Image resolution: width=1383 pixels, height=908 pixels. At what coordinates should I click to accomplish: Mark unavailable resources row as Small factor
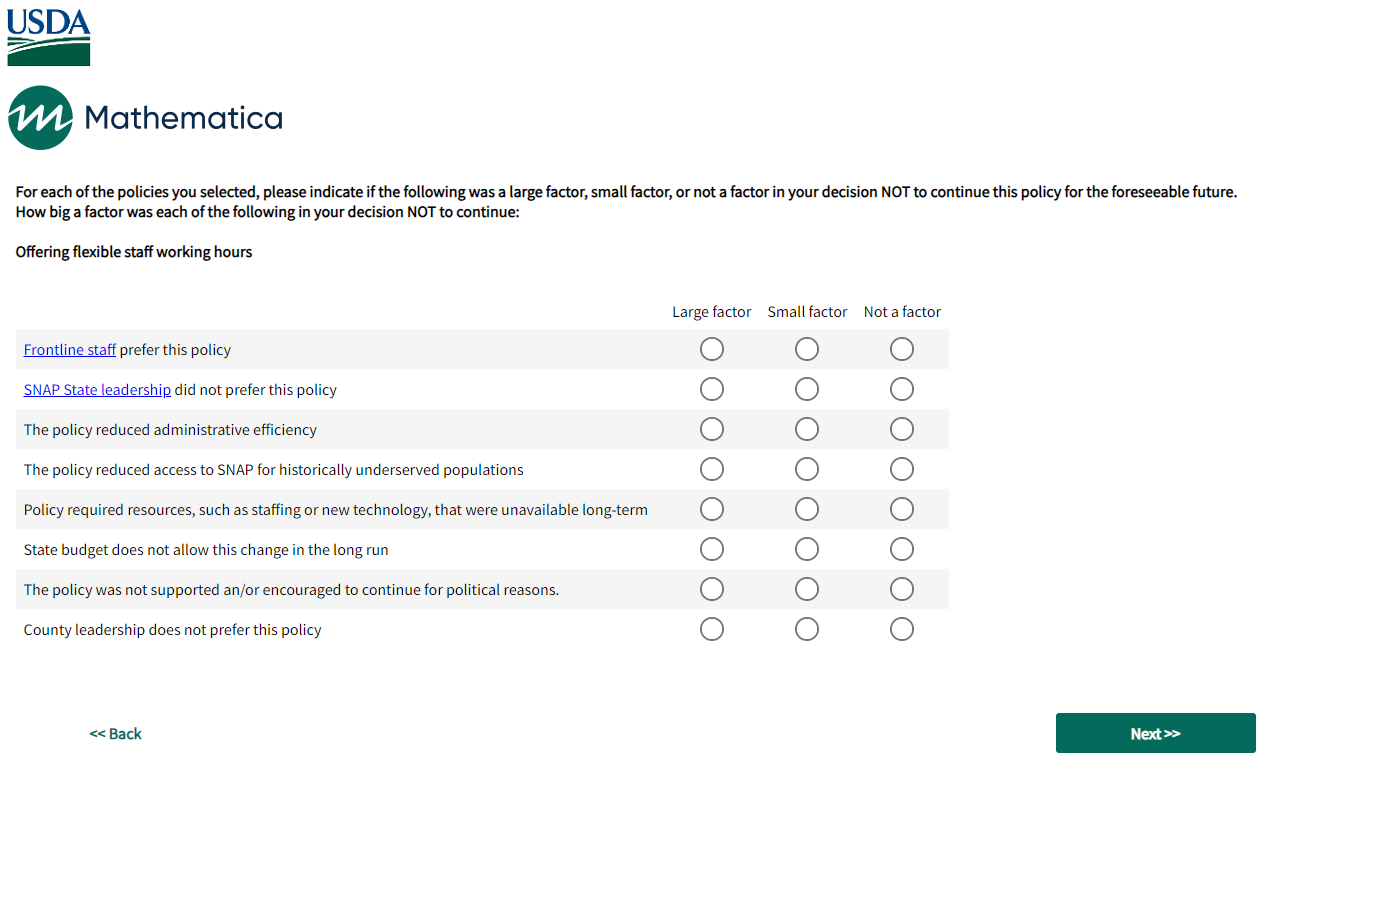coord(807,509)
